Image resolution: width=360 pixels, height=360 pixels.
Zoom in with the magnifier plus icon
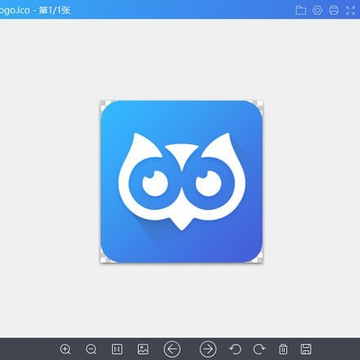pos(65,349)
